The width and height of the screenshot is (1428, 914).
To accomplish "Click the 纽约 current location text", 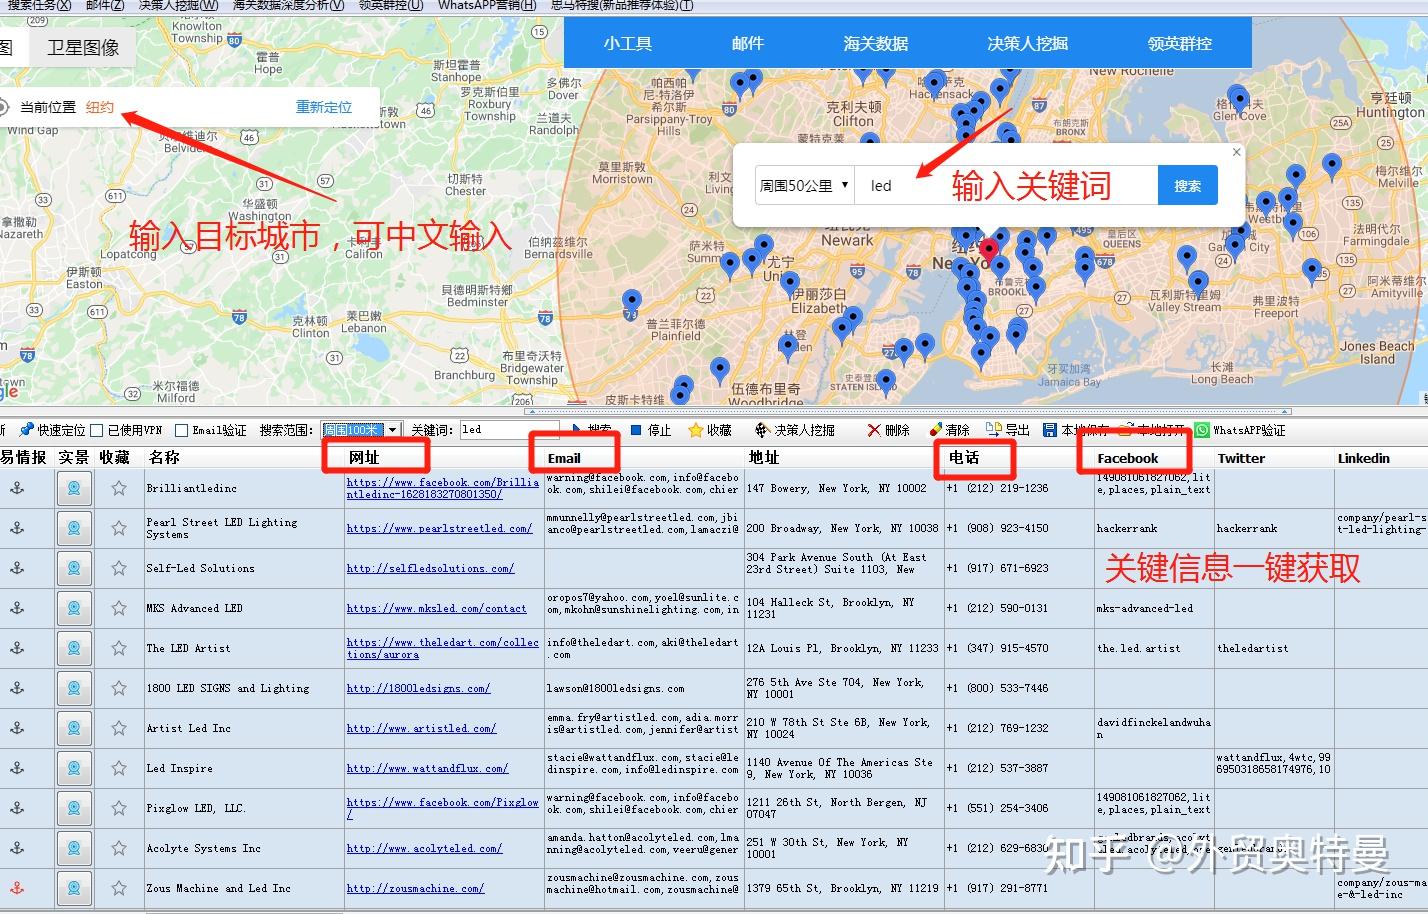I will 100,107.
